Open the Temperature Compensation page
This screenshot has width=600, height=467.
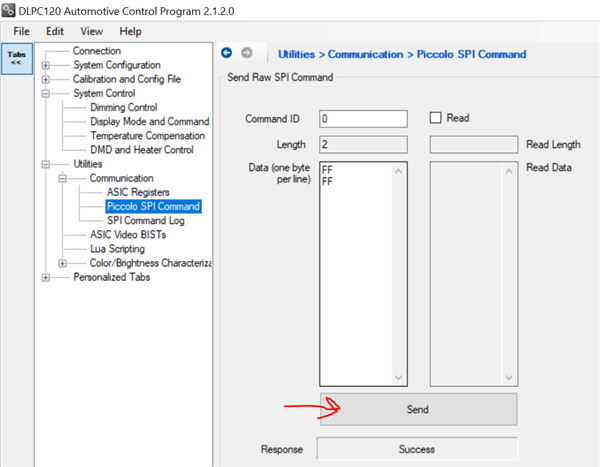click(x=147, y=136)
